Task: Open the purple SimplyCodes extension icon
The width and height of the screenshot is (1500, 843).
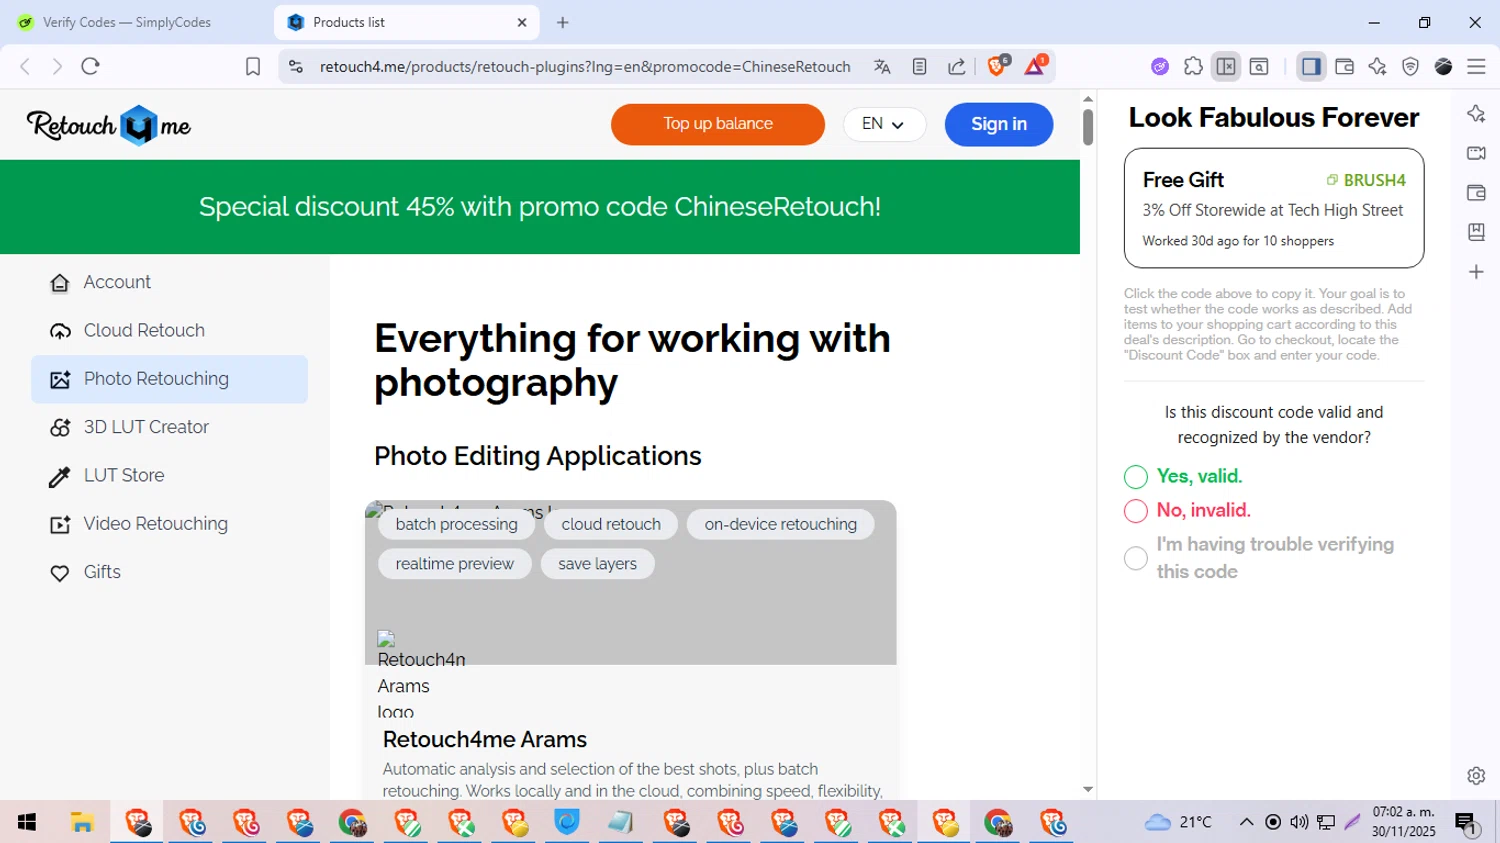Action: 1160,66
